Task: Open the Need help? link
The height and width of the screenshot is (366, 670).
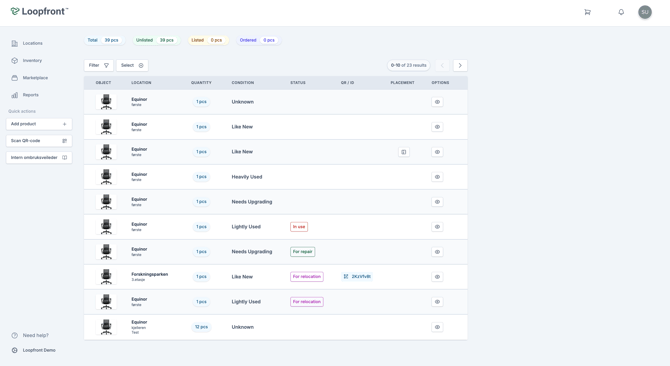Action: [30, 335]
